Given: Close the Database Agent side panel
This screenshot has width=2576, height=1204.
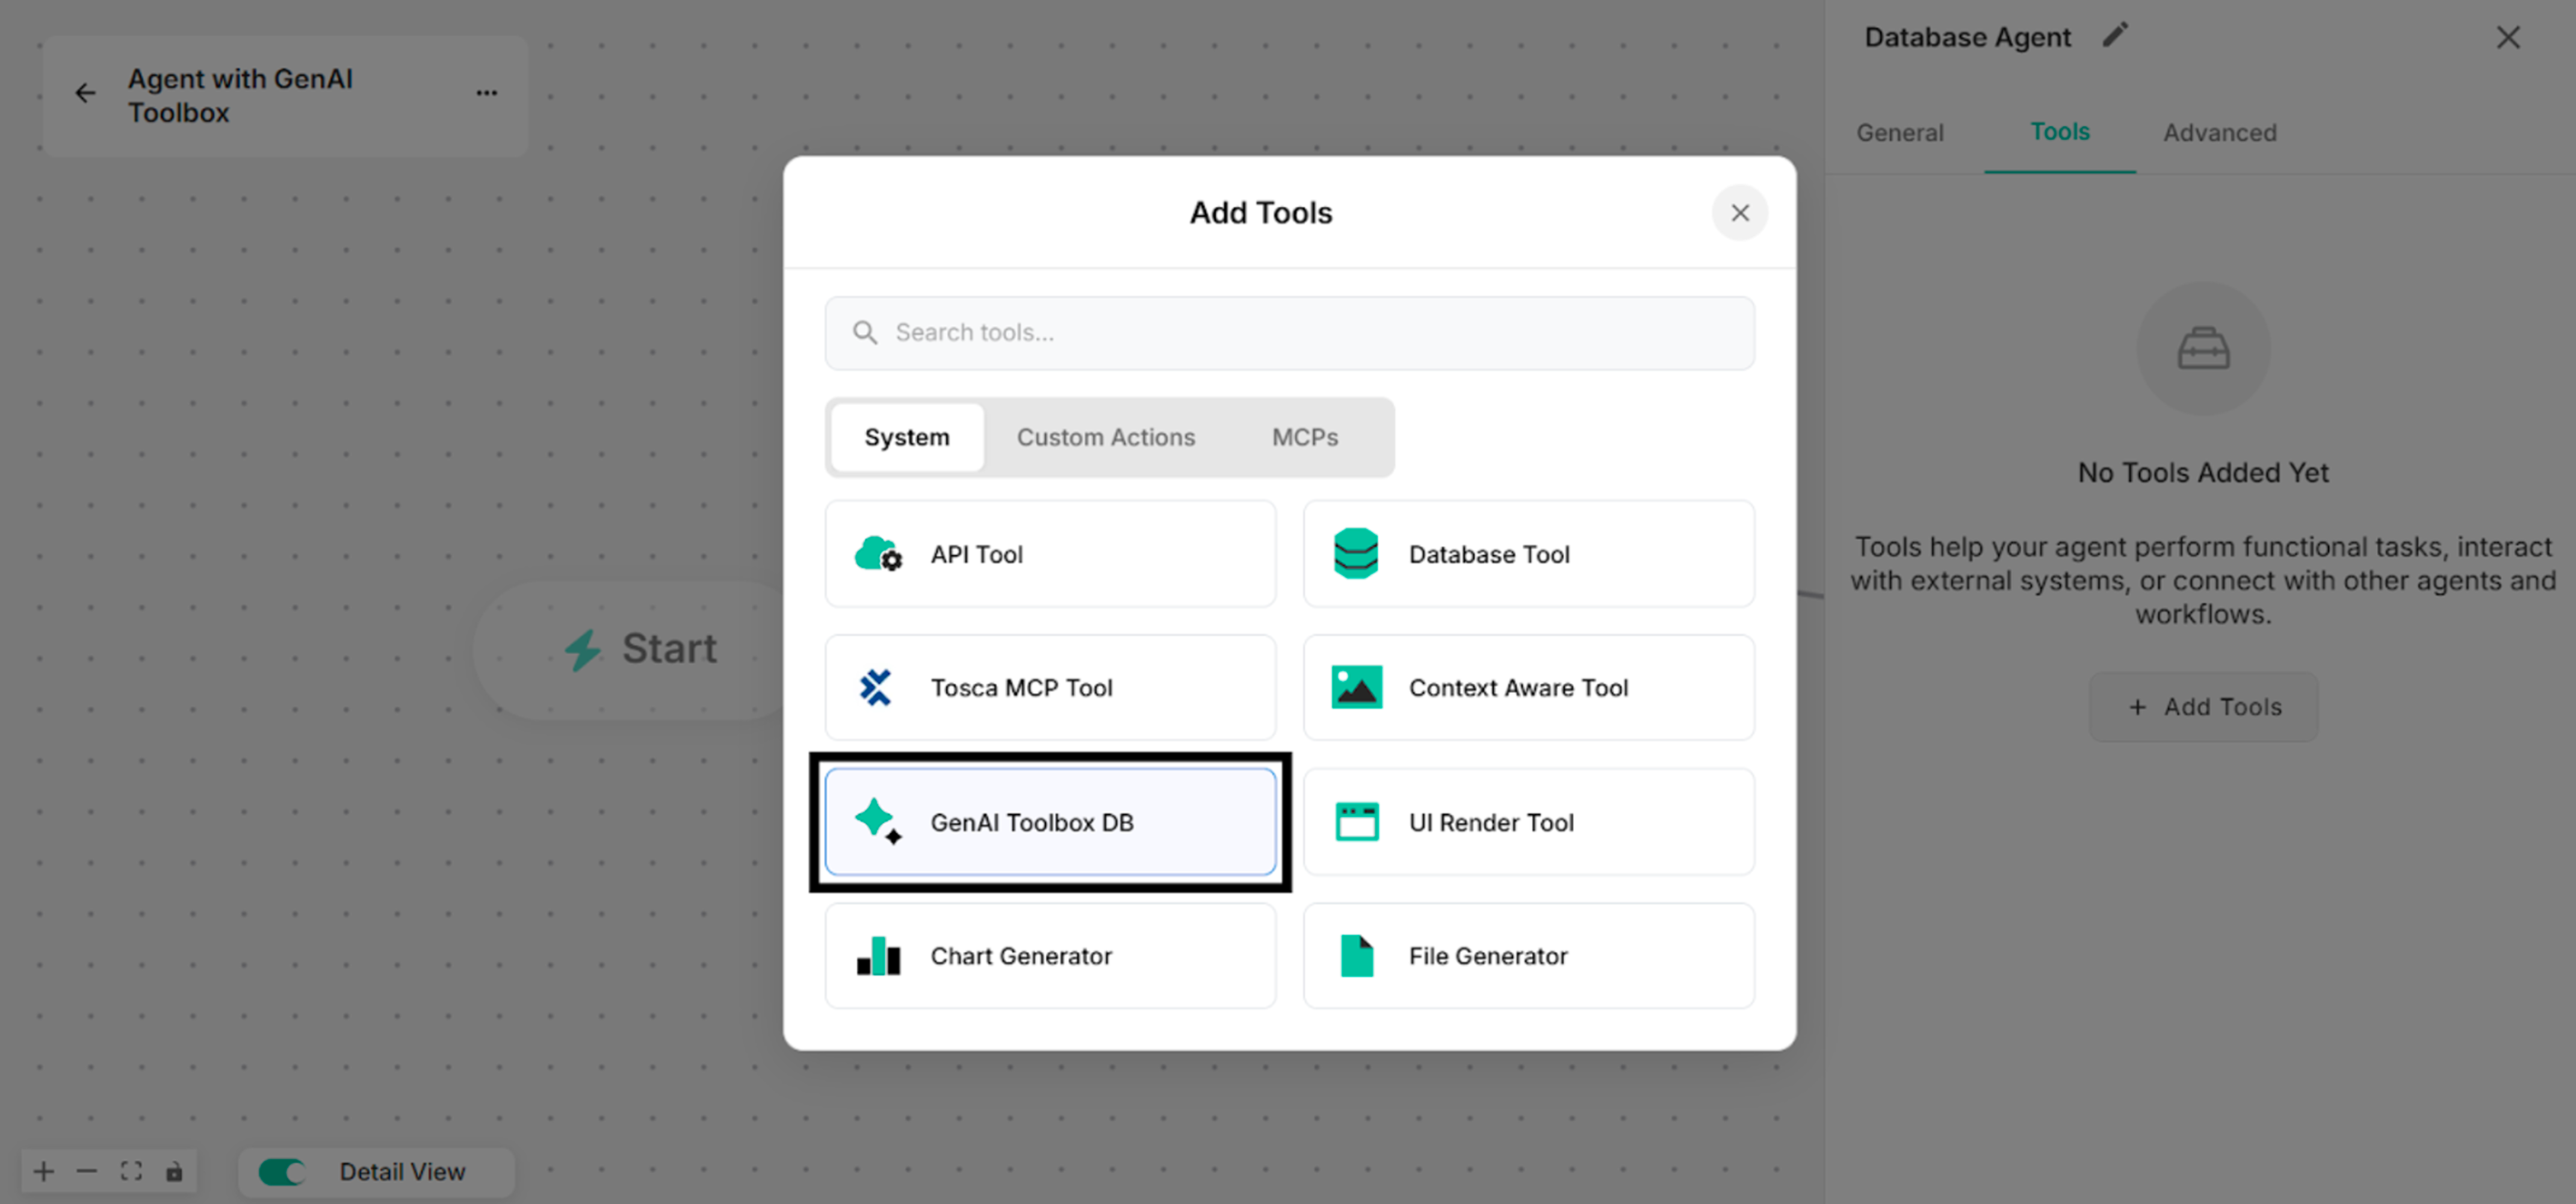Looking at the screenshot, I should pyautogui.click(x=2507, y=38).
